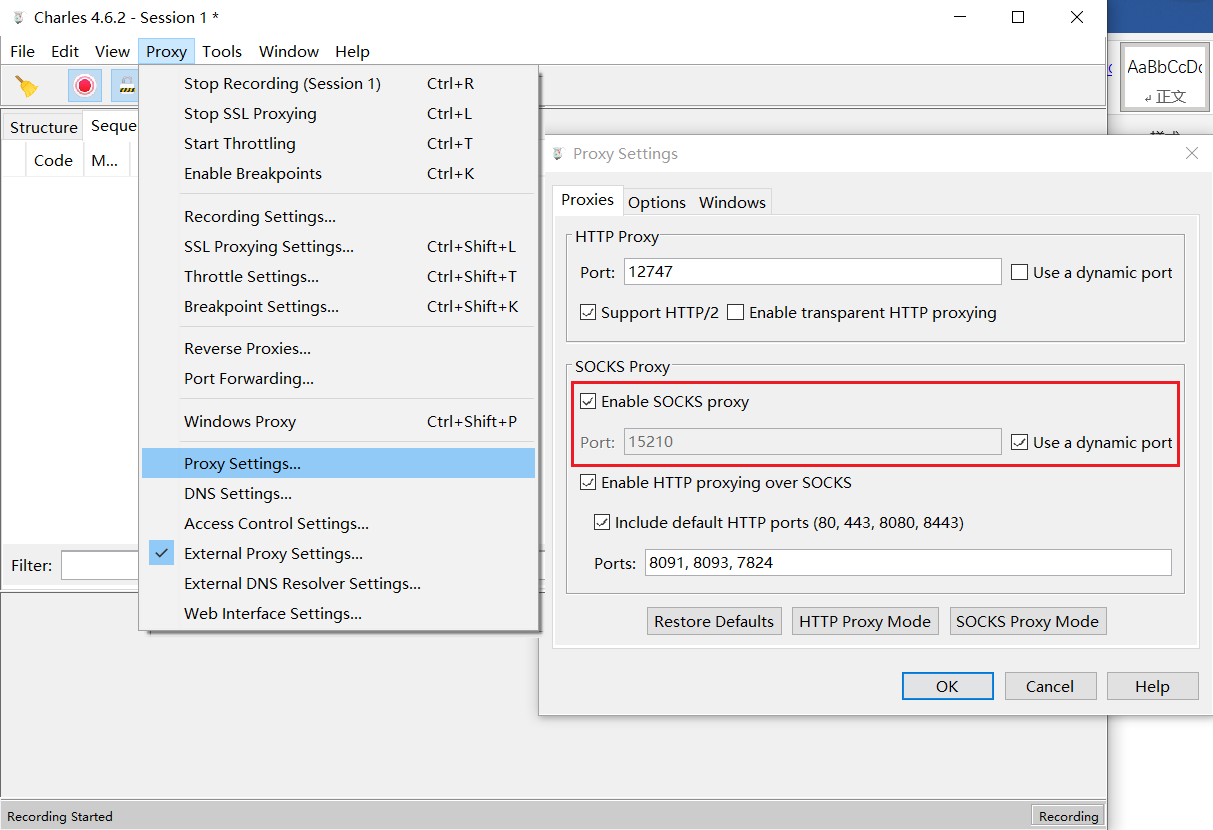
Task: Open External Proxy Settings menu entry
Action: [x=273, y=554]
